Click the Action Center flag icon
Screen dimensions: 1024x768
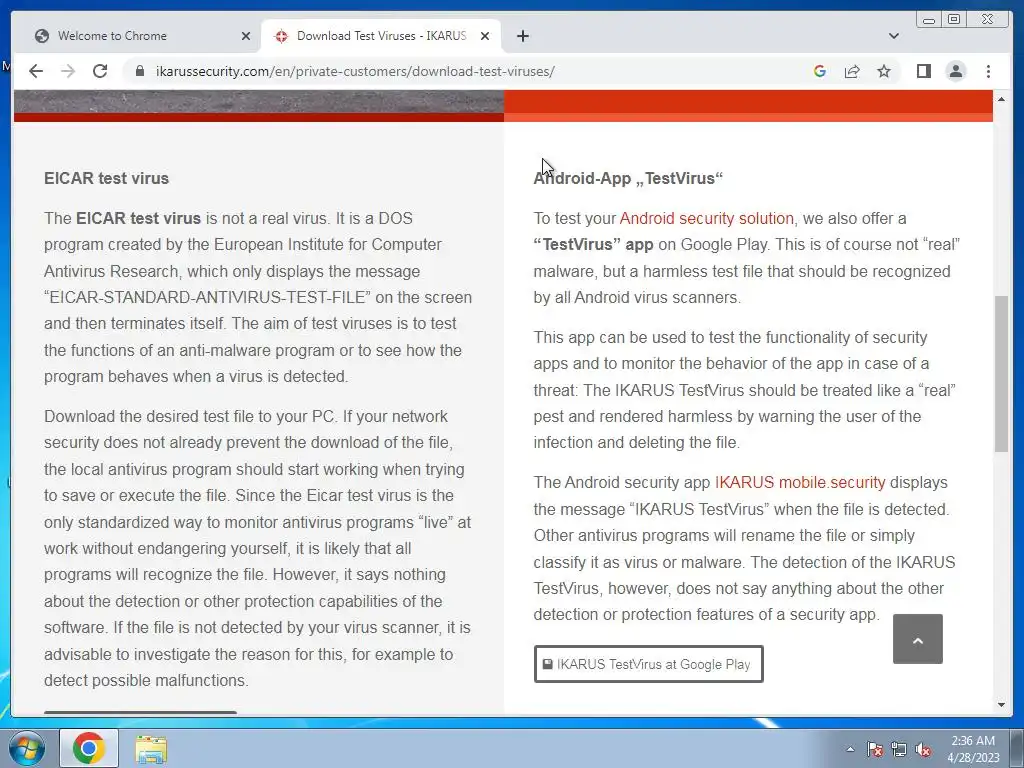874,749
